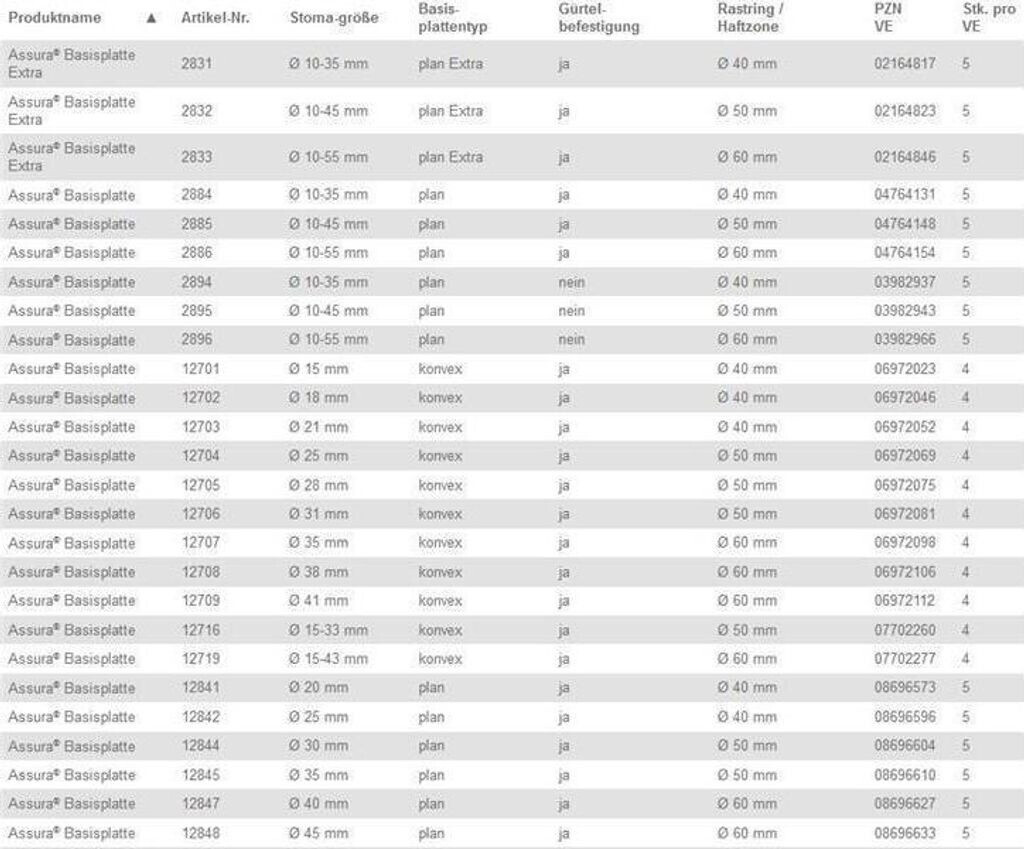Select Assura Basisplatte Extra row 2831
Screen dimensions: 1024x849
tap(72, 64)
